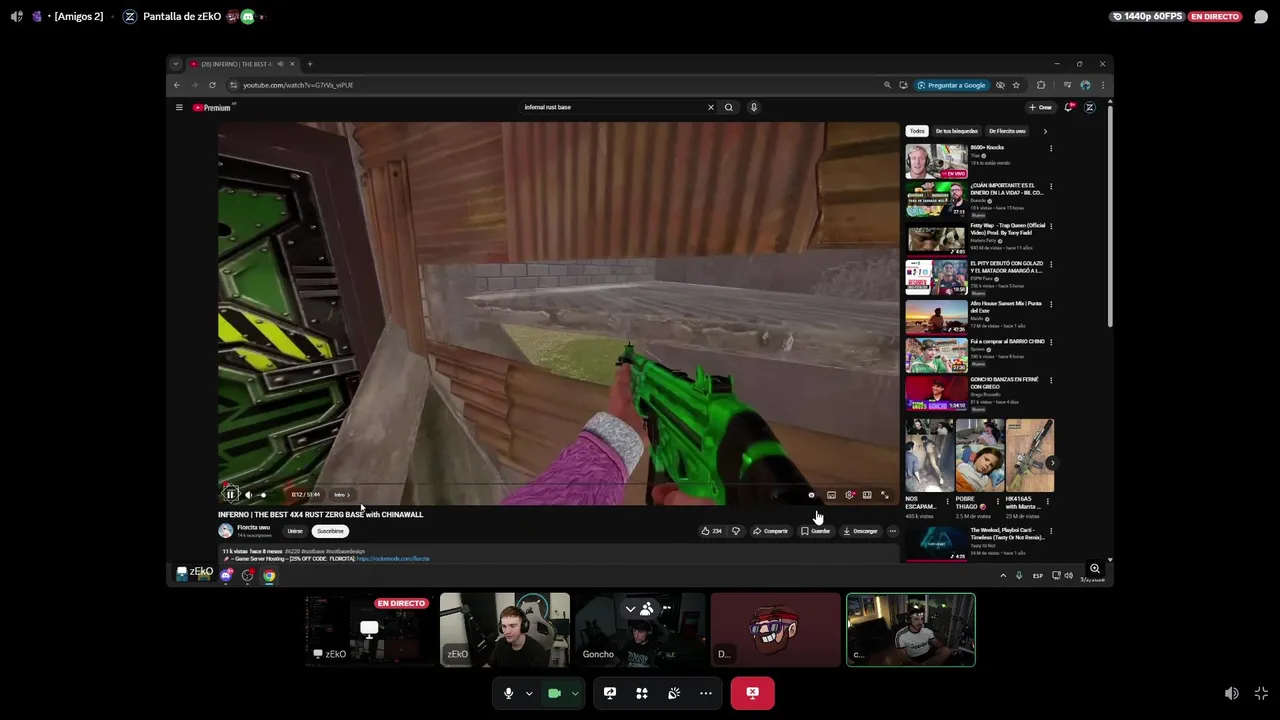
Task: Click Discord speaker icon at top left
Action: tap(16, 16)
